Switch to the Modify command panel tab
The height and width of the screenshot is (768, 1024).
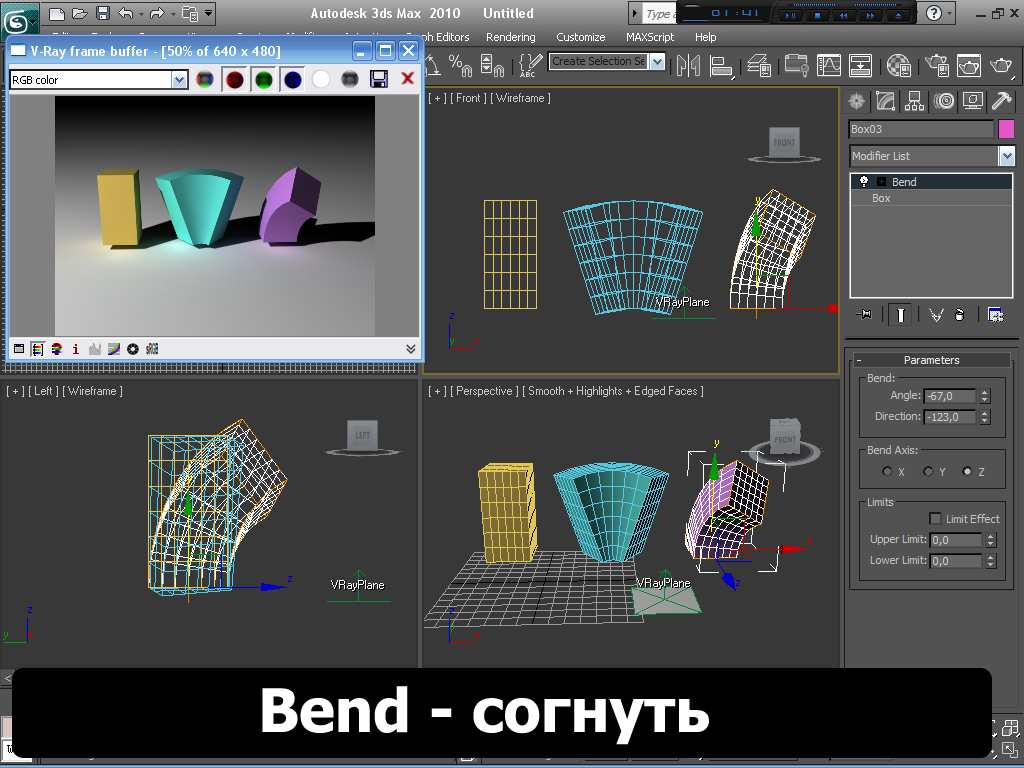(x=885, y=101)
